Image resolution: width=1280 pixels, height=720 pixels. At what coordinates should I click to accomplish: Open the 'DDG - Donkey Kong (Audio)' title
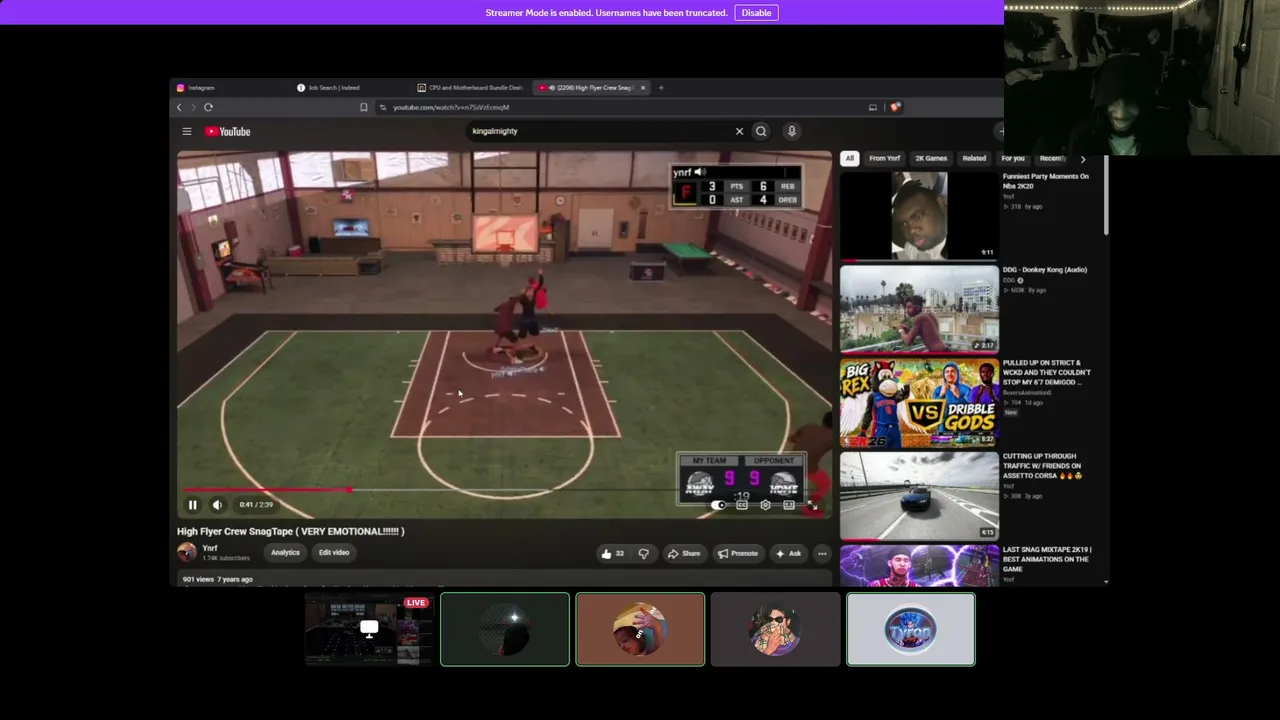[x=1045, y=270]
